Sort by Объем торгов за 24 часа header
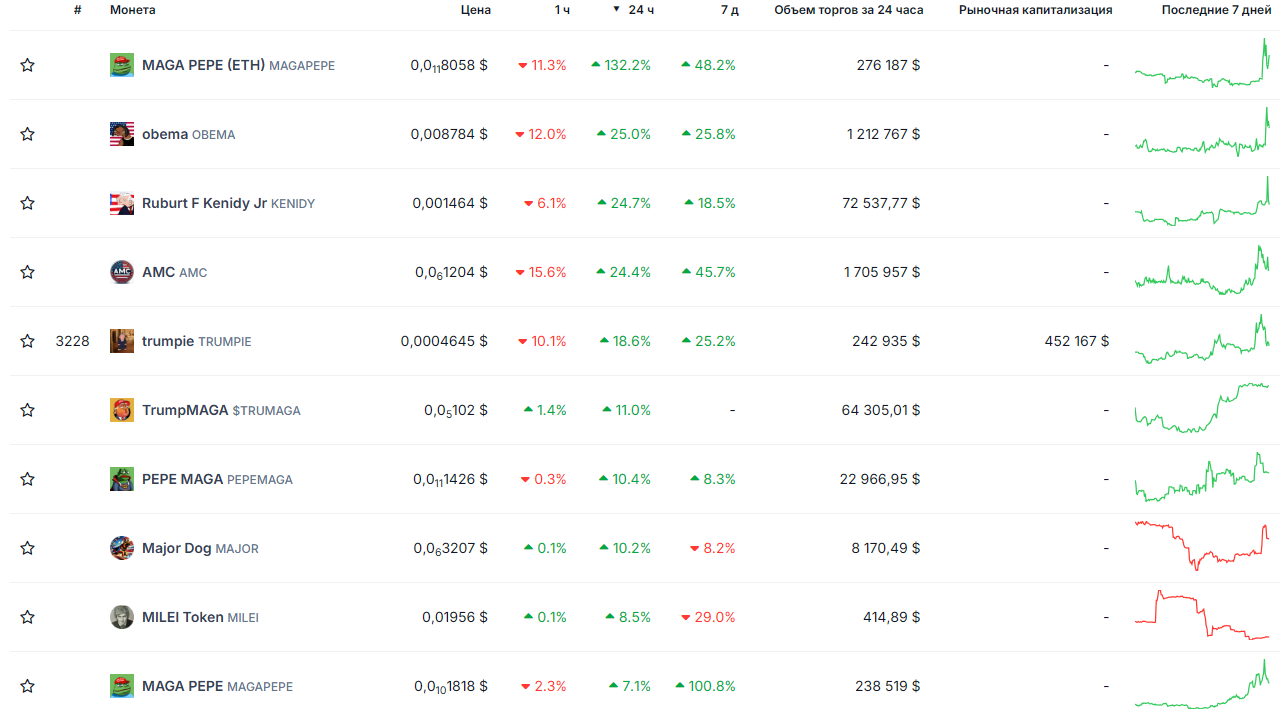Screen dimensions: 1288x718 pos(849,10)
